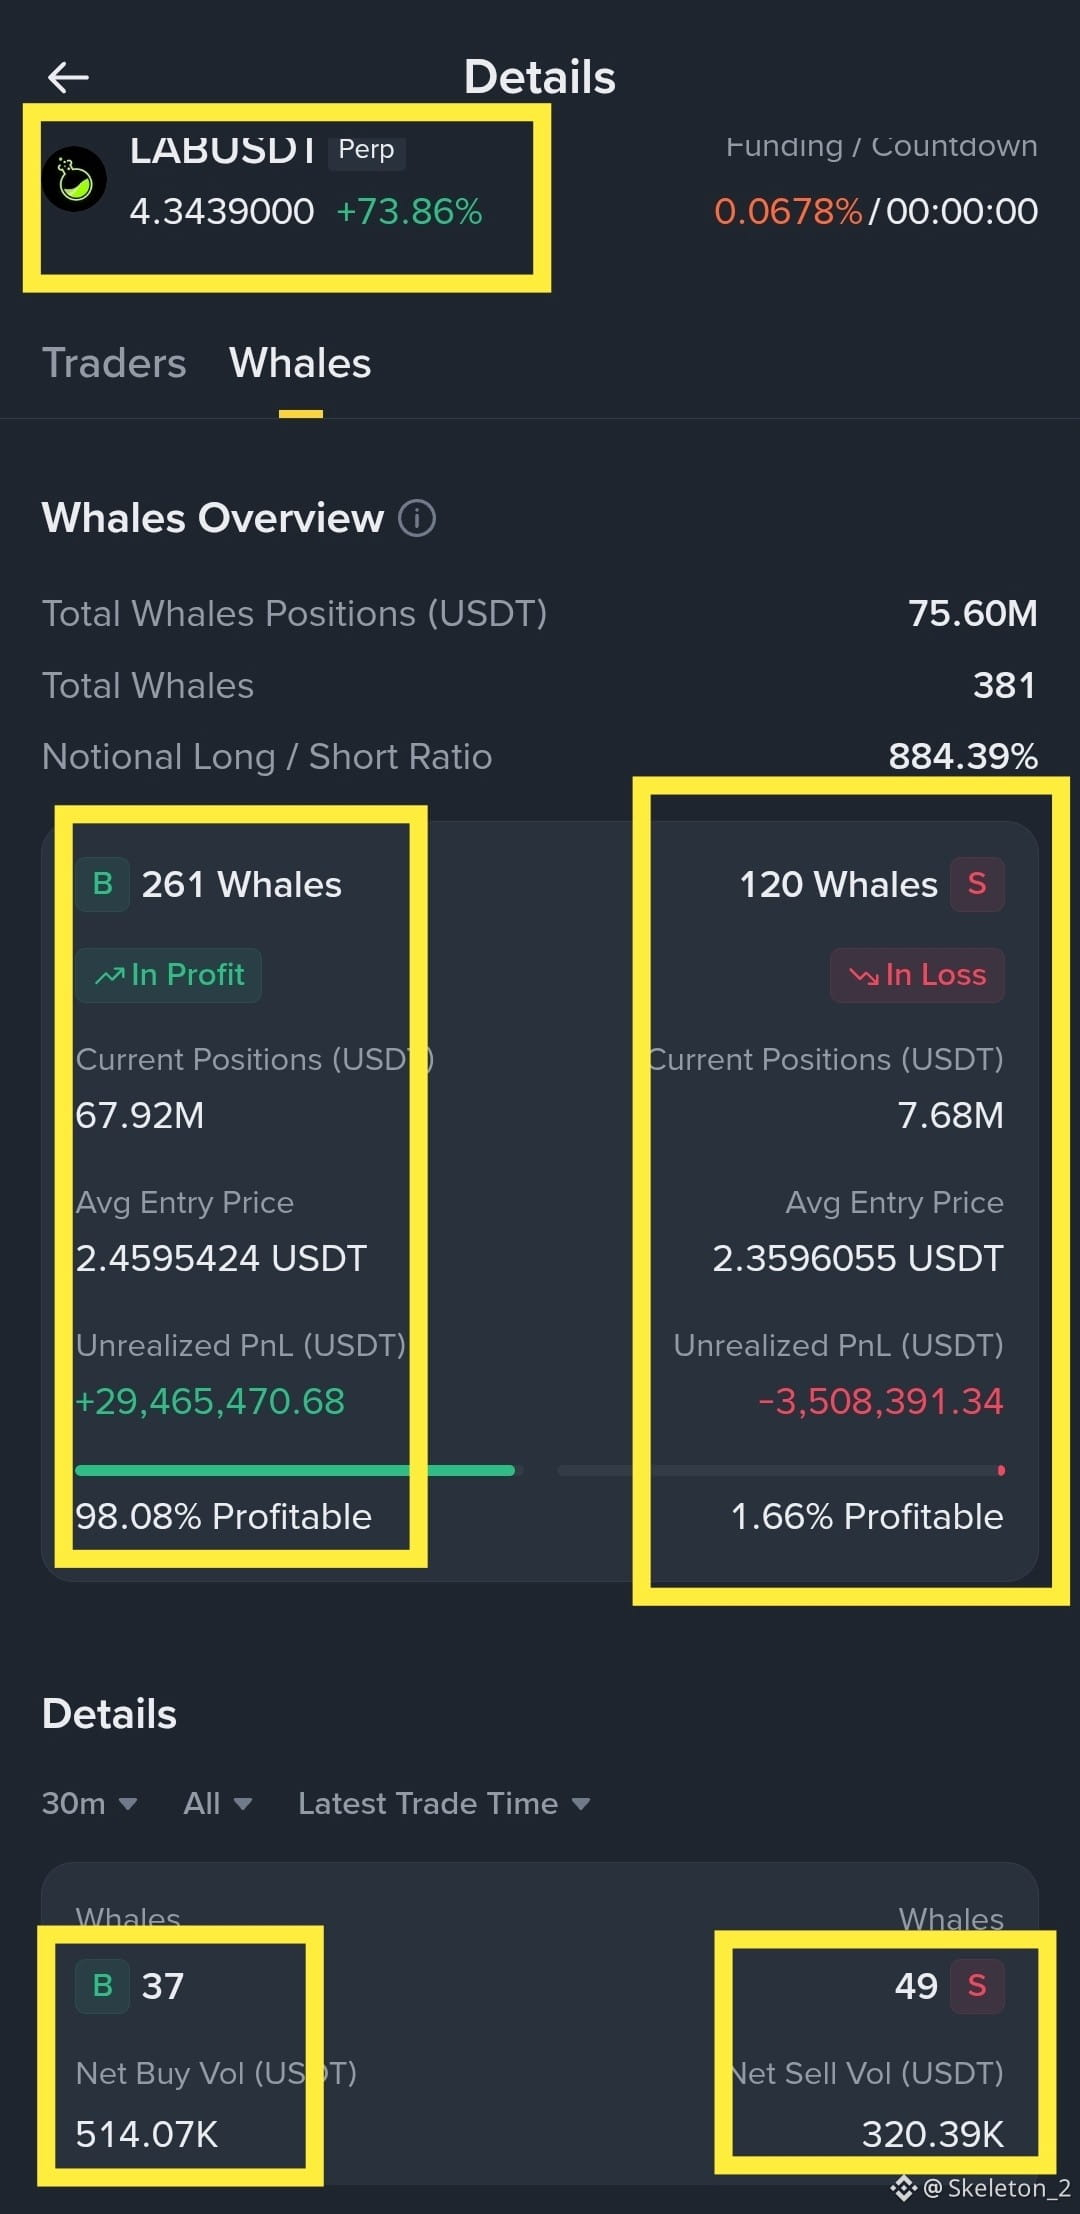This screenshot has width=1080, height=2214.
Task: Click the LAB coin logo icon
Action: click(75, 179)
